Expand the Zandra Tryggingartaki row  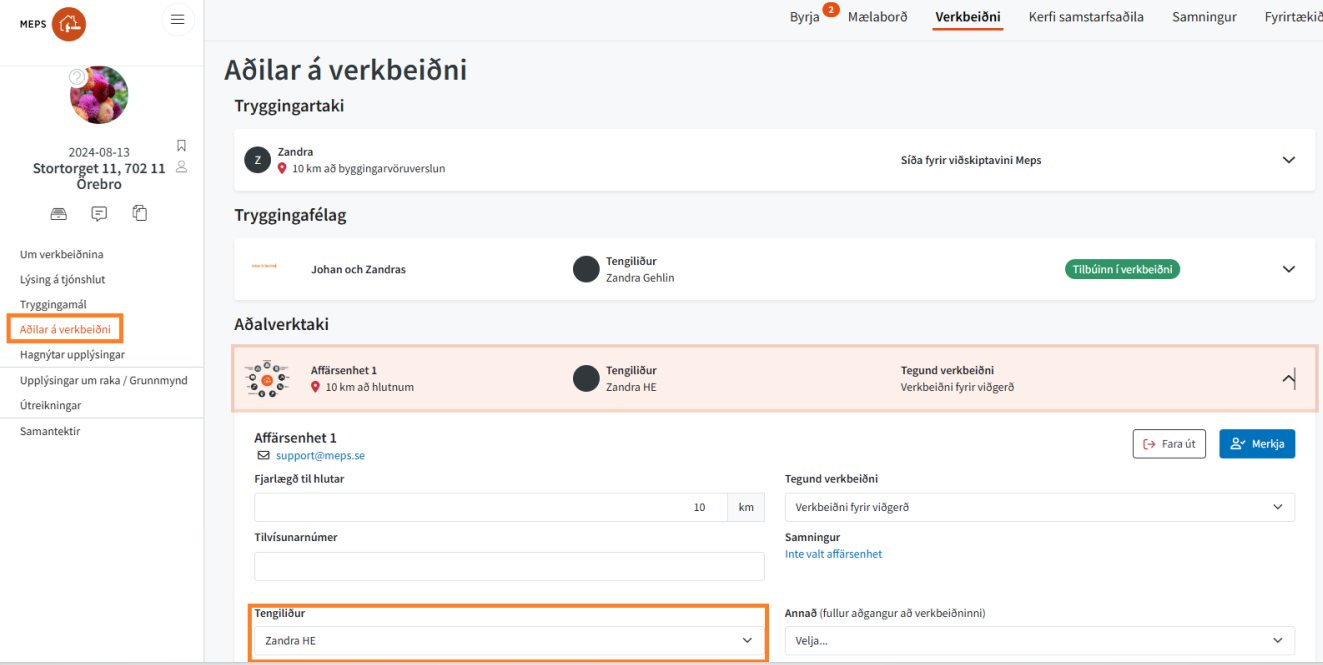tap(1289, 160)
